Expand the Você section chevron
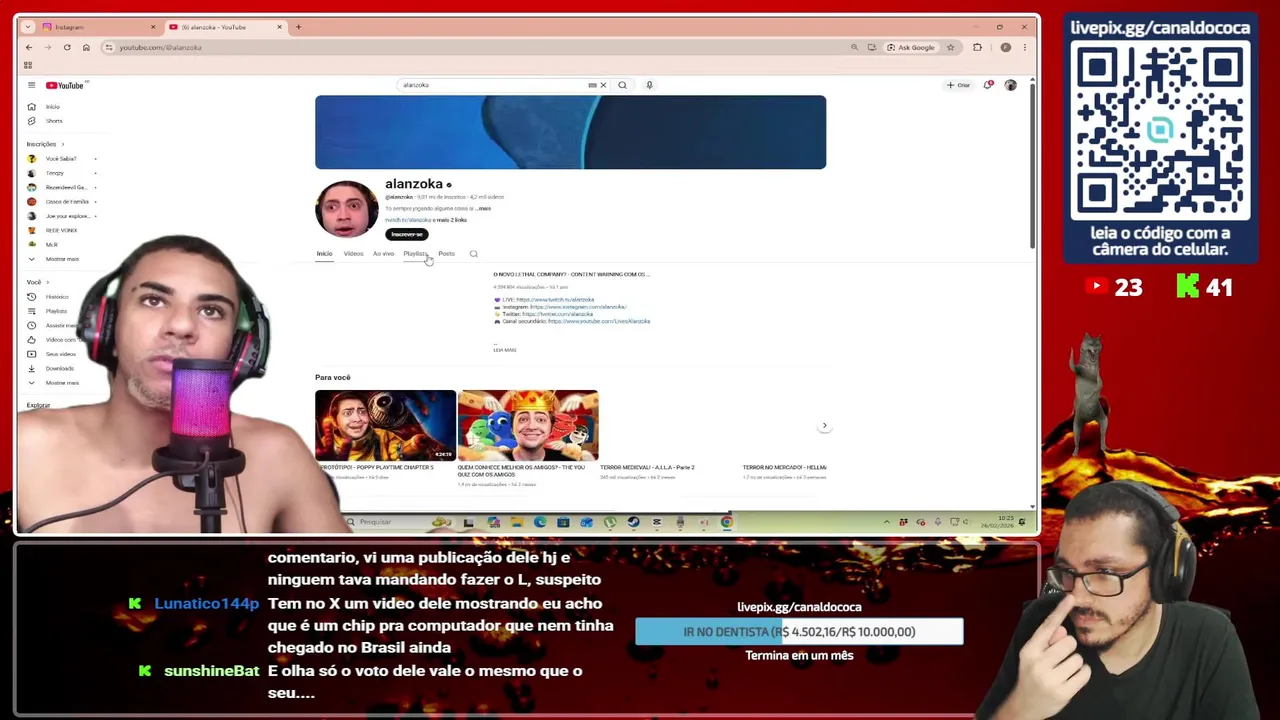The height and width of the screenshot is (720, 1280). tap(47, 282)
